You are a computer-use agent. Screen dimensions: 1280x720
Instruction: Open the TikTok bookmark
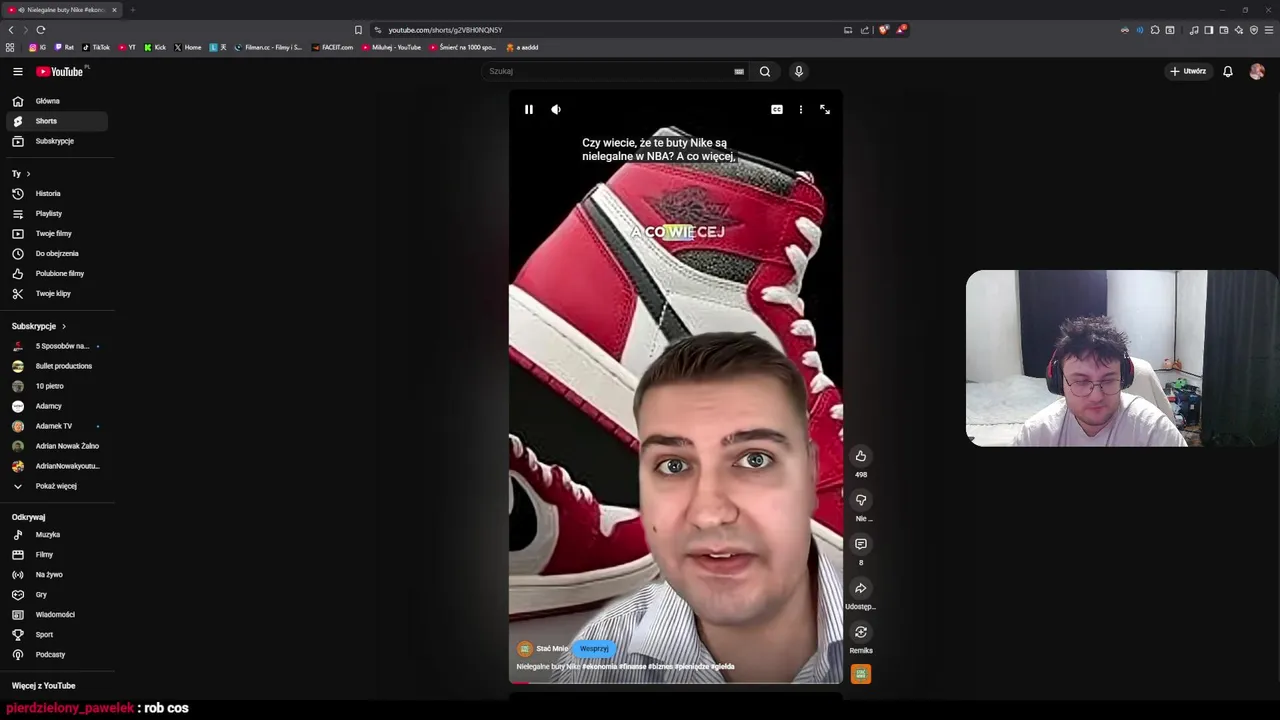click(x=96, y=47)
